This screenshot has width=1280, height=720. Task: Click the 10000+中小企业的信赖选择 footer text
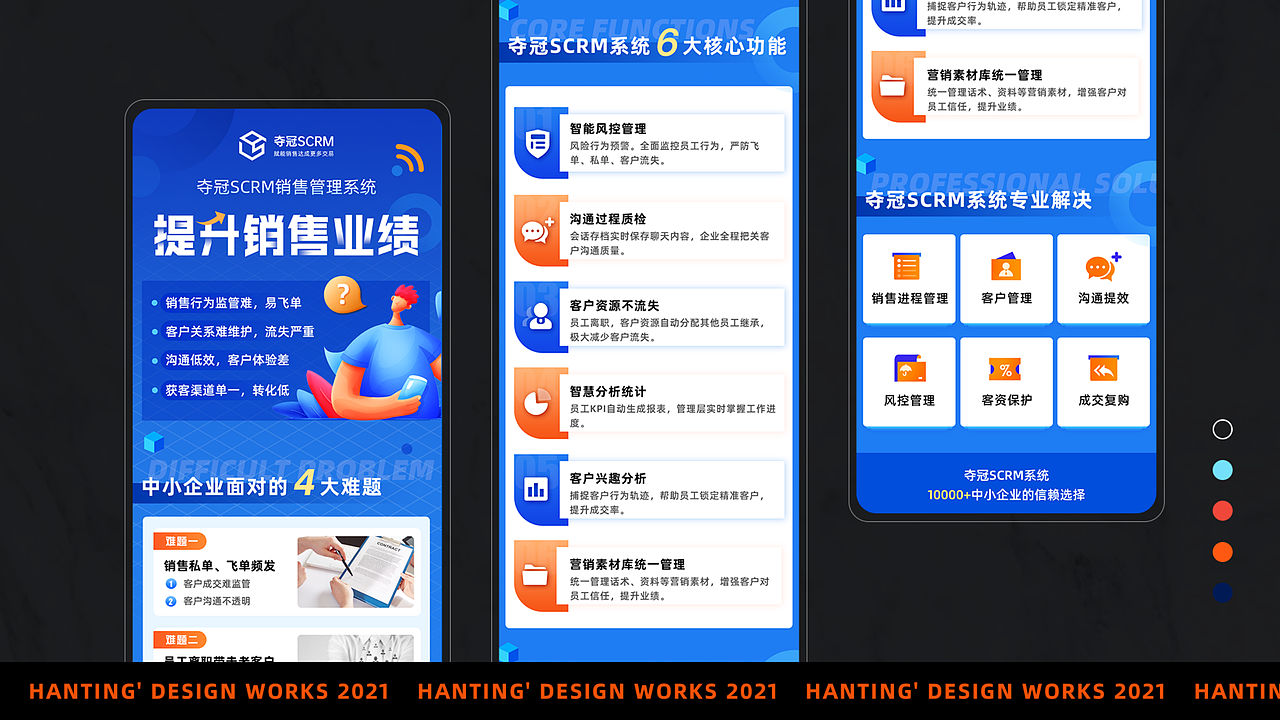(x=1006, y=495)
